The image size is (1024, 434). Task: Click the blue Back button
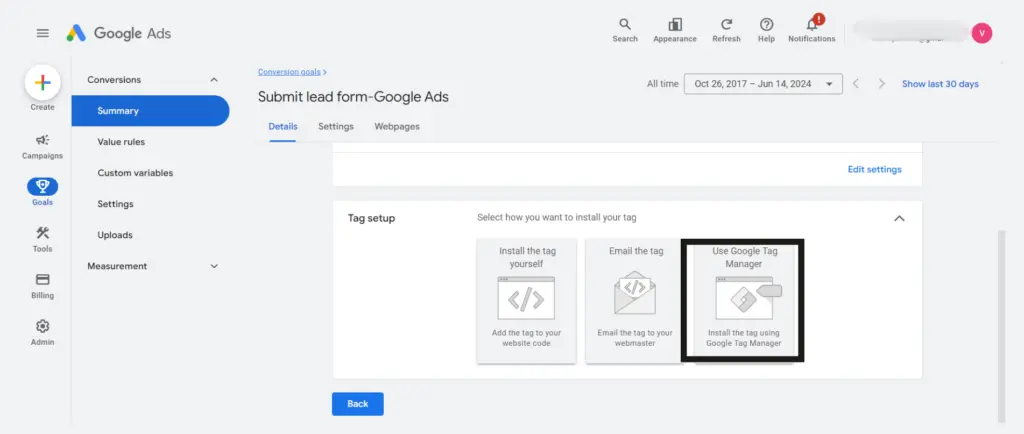[357, 404]
